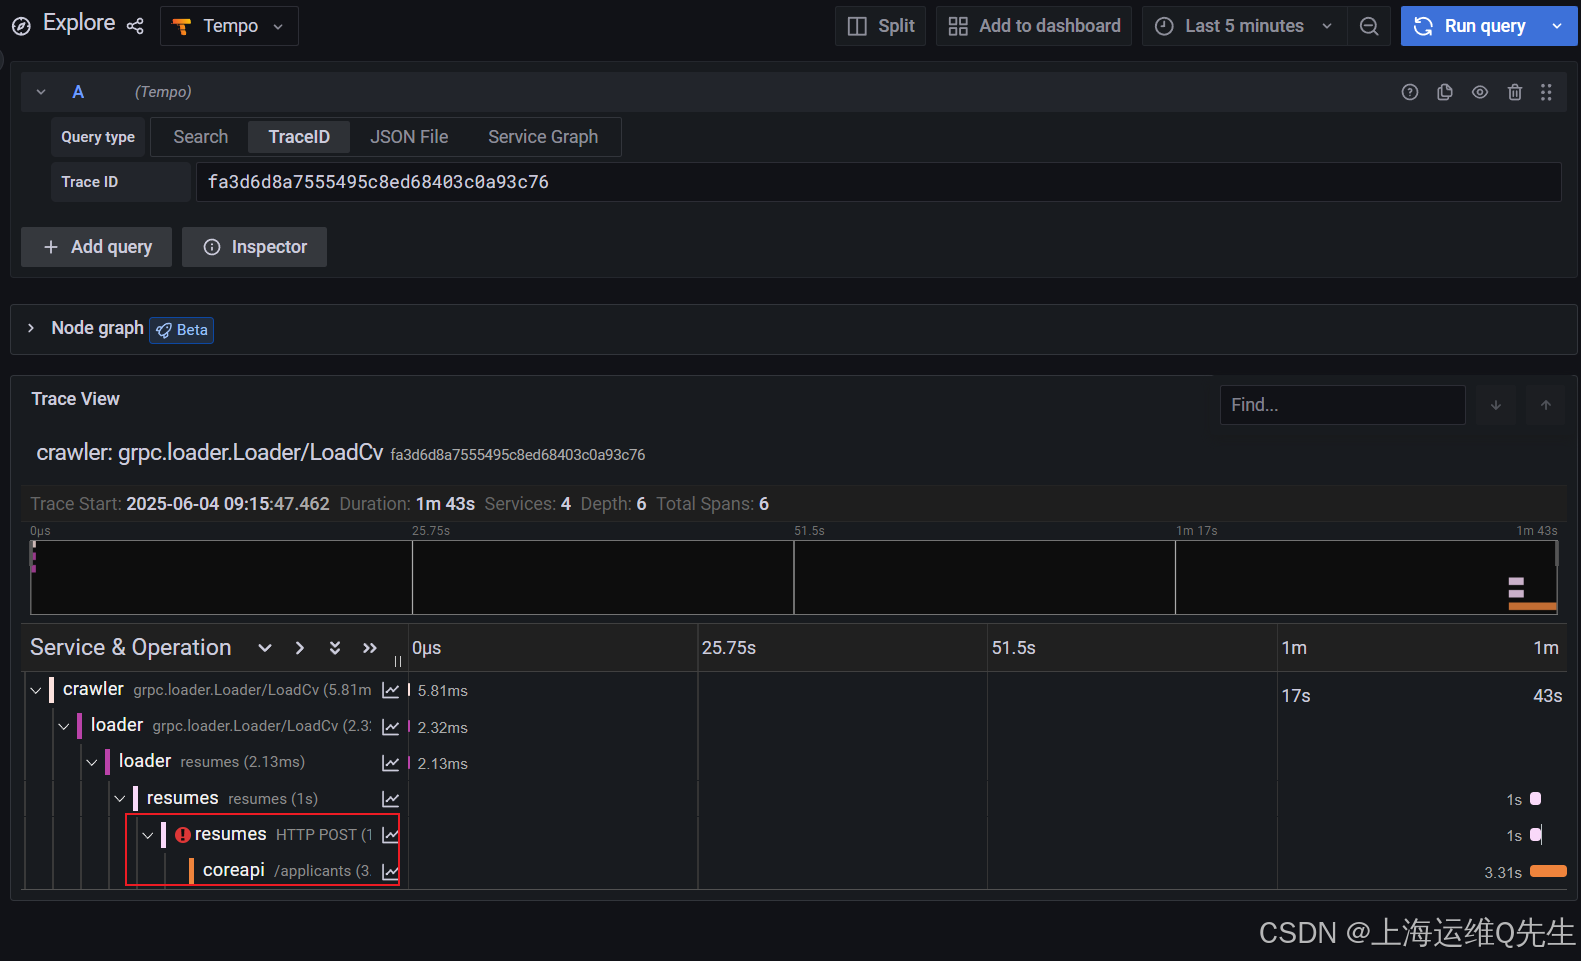Viewport: 1581px width, 961px height.
Task: Click Run query
Action: (x=1470, y=26)
